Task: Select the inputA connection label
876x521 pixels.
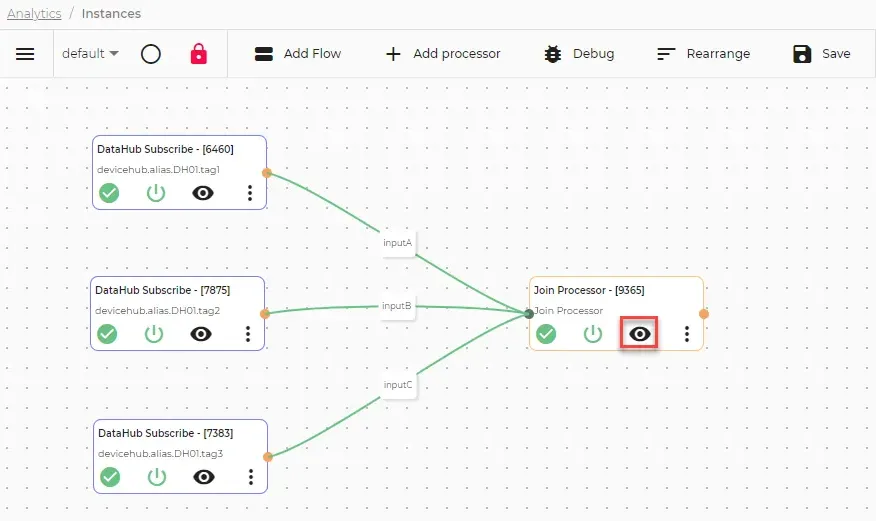Action: [398, 243]
